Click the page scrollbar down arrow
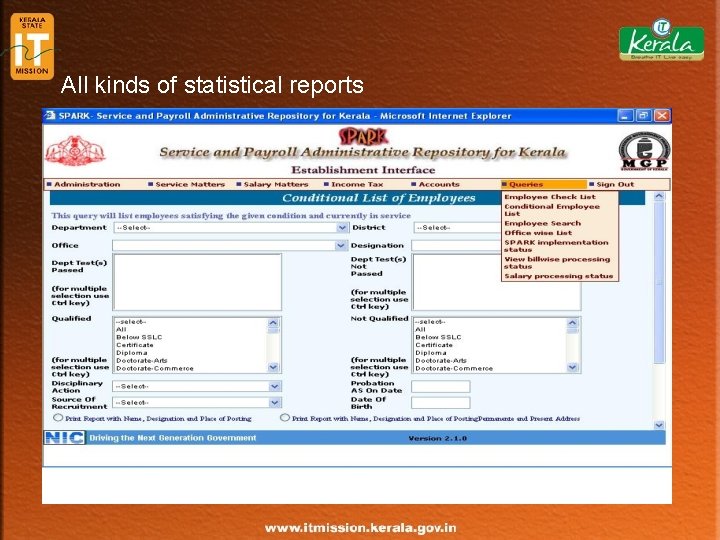Viewport: 720px width, 540px height. coord(659,425)
